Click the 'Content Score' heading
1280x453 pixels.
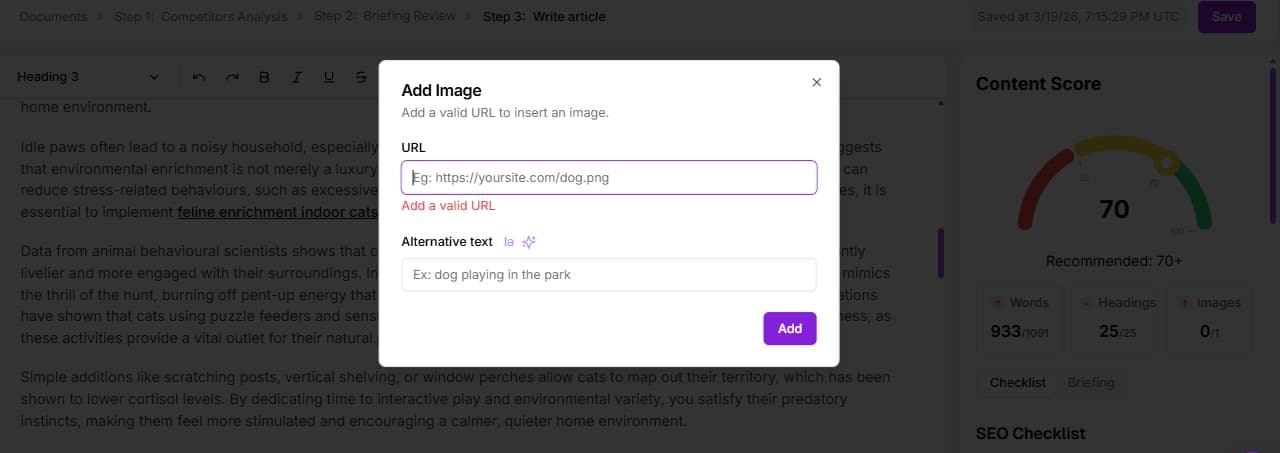tap(1038, 84)
